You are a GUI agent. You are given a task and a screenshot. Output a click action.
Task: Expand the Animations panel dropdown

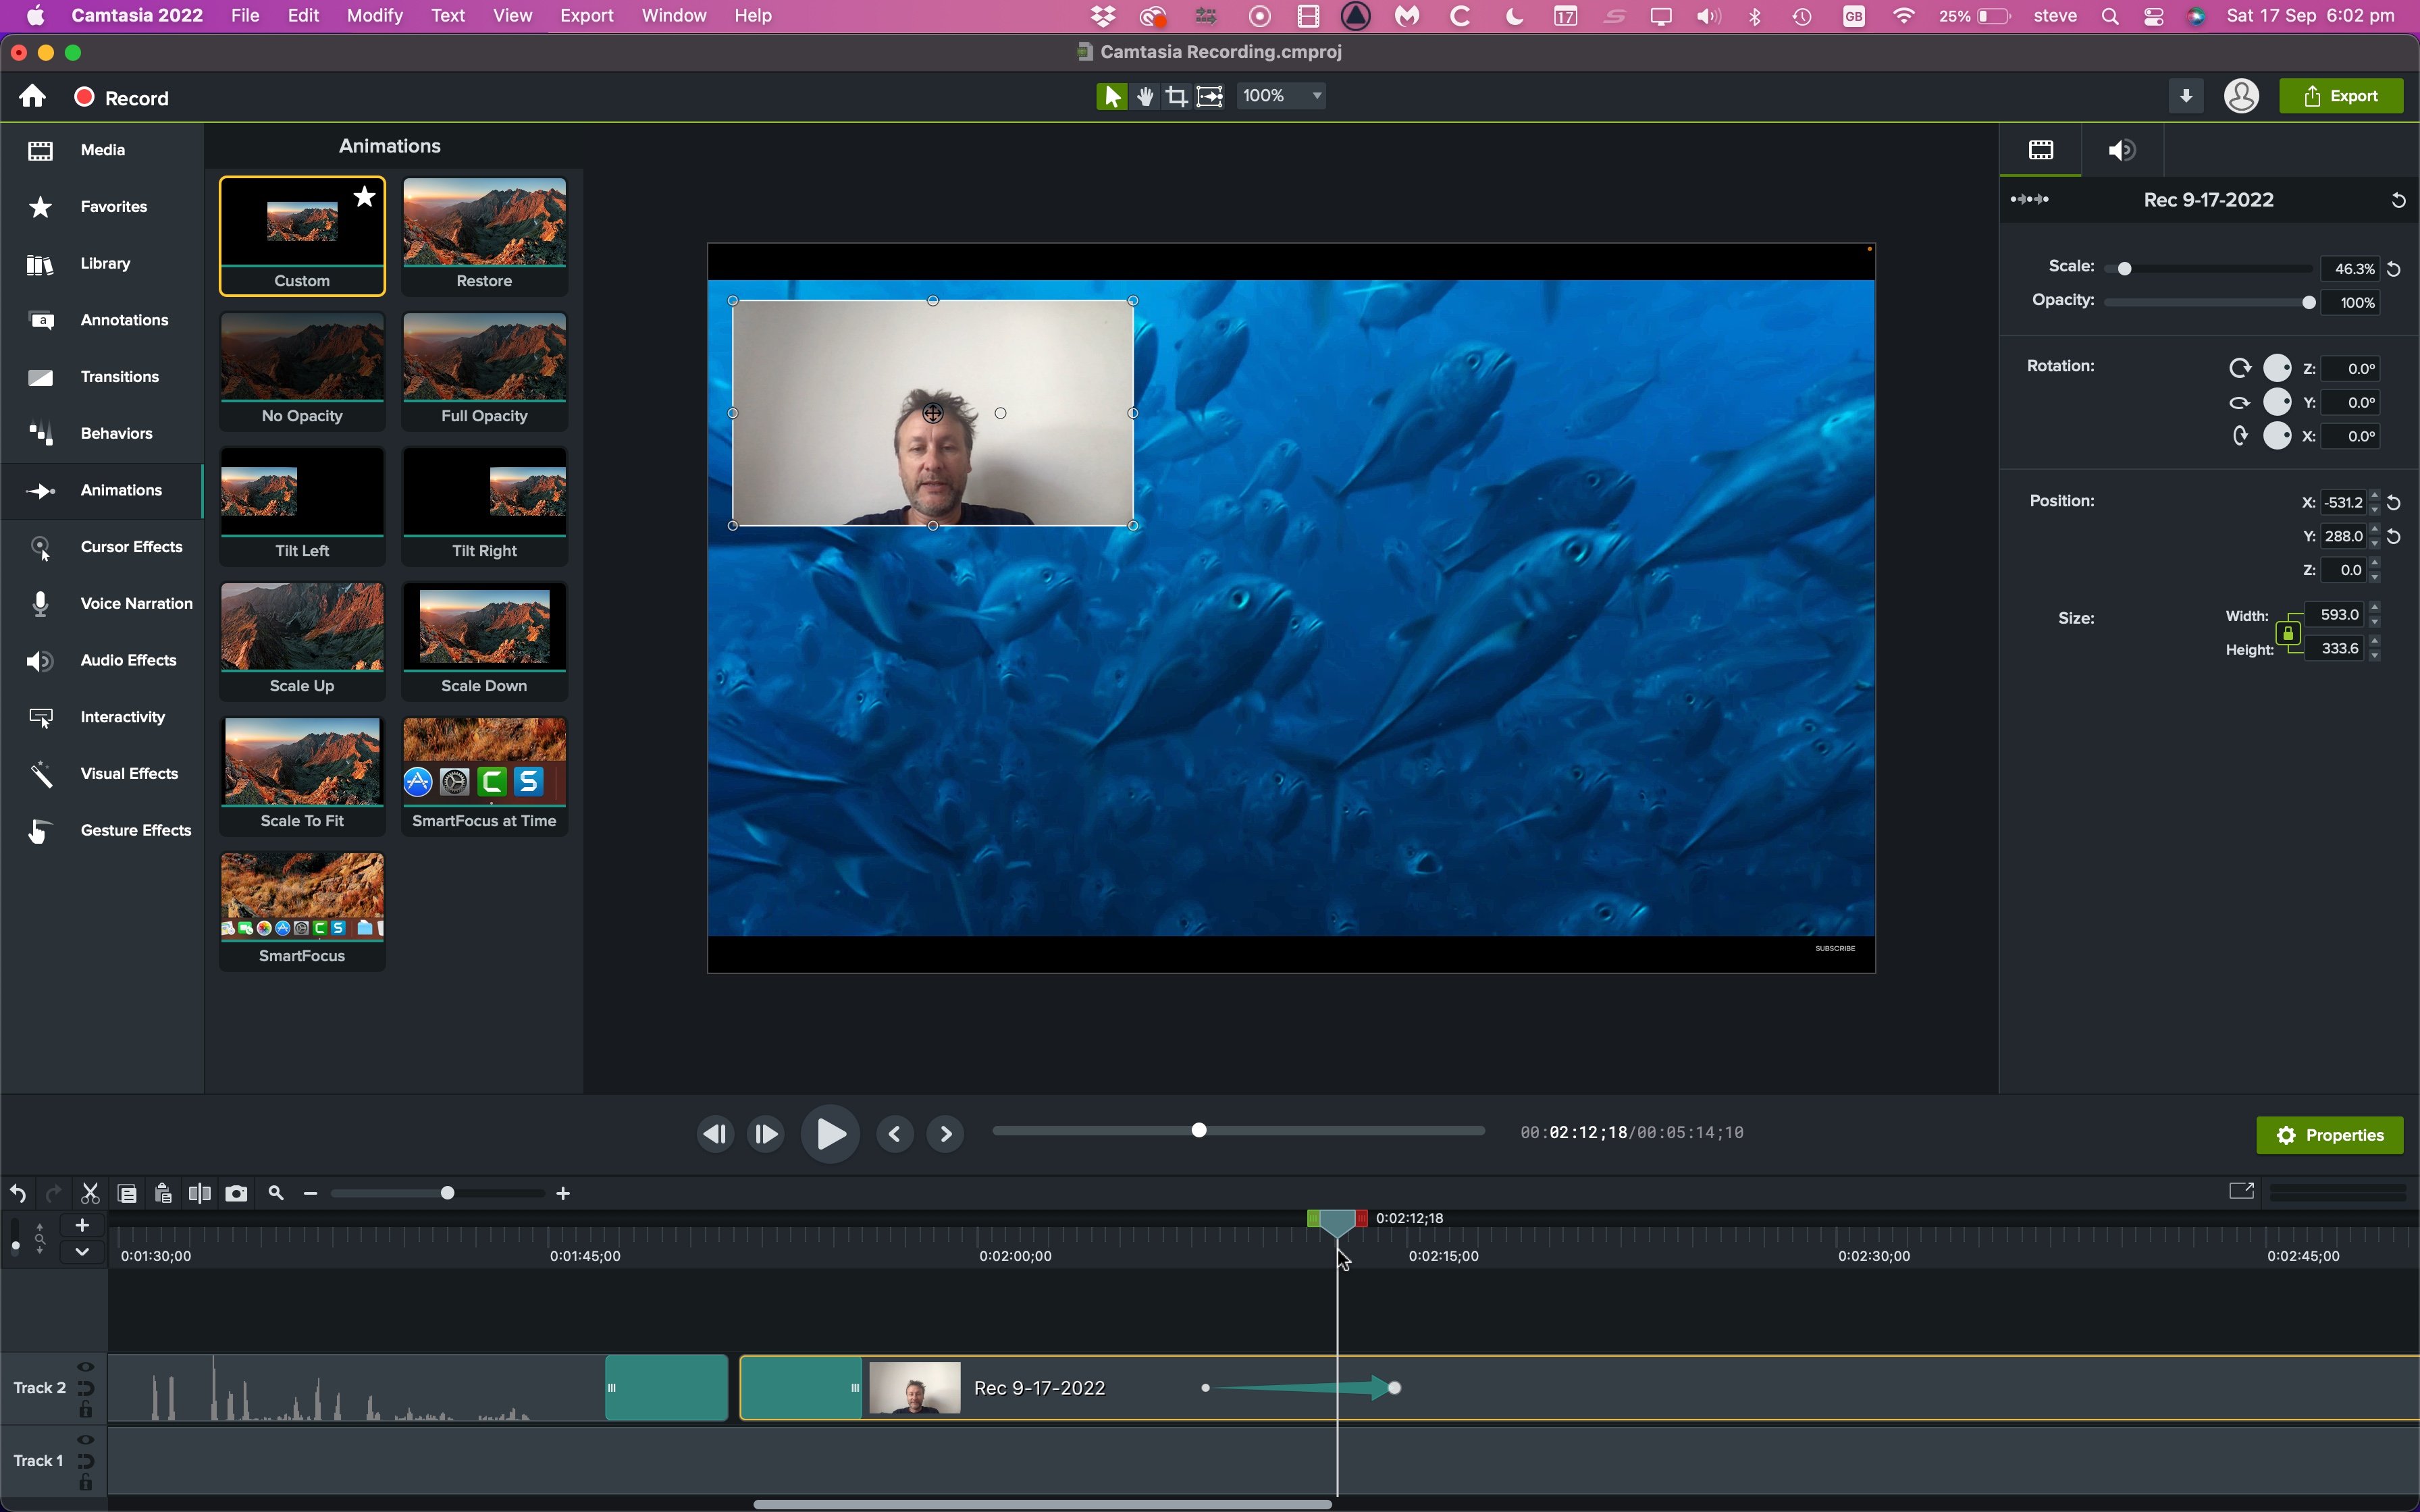[390, 146]
